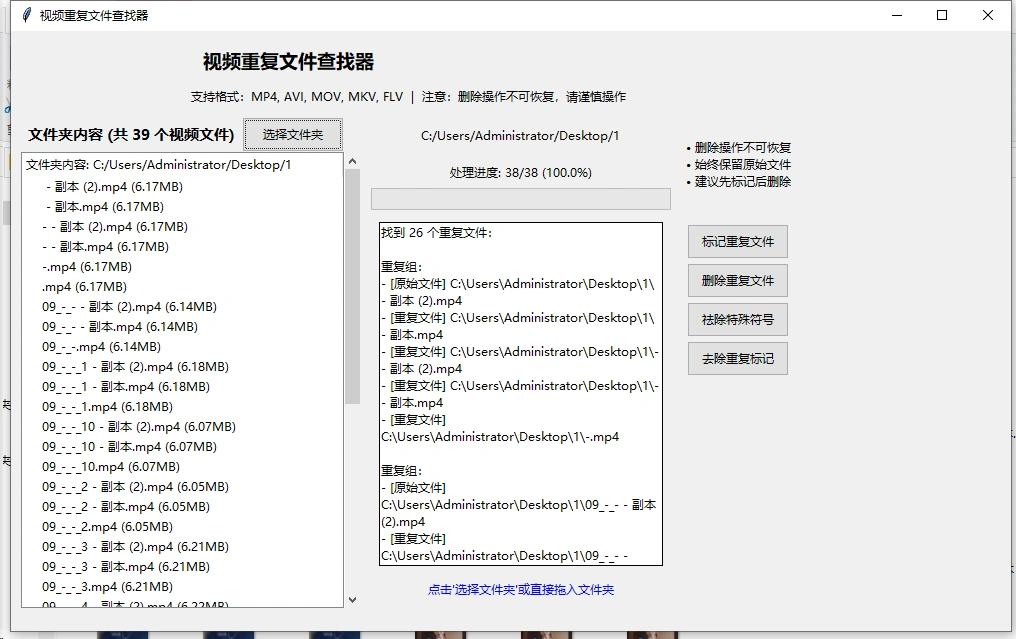Choose the 09_-_-_1.mp4 (6.18MB) entry

coord(107,407)
